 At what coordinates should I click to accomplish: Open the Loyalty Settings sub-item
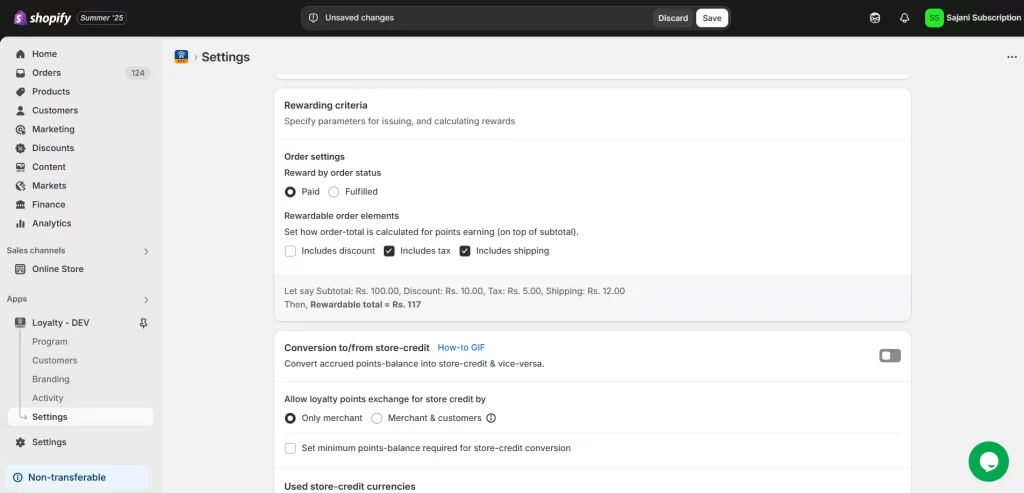[80, 417]
